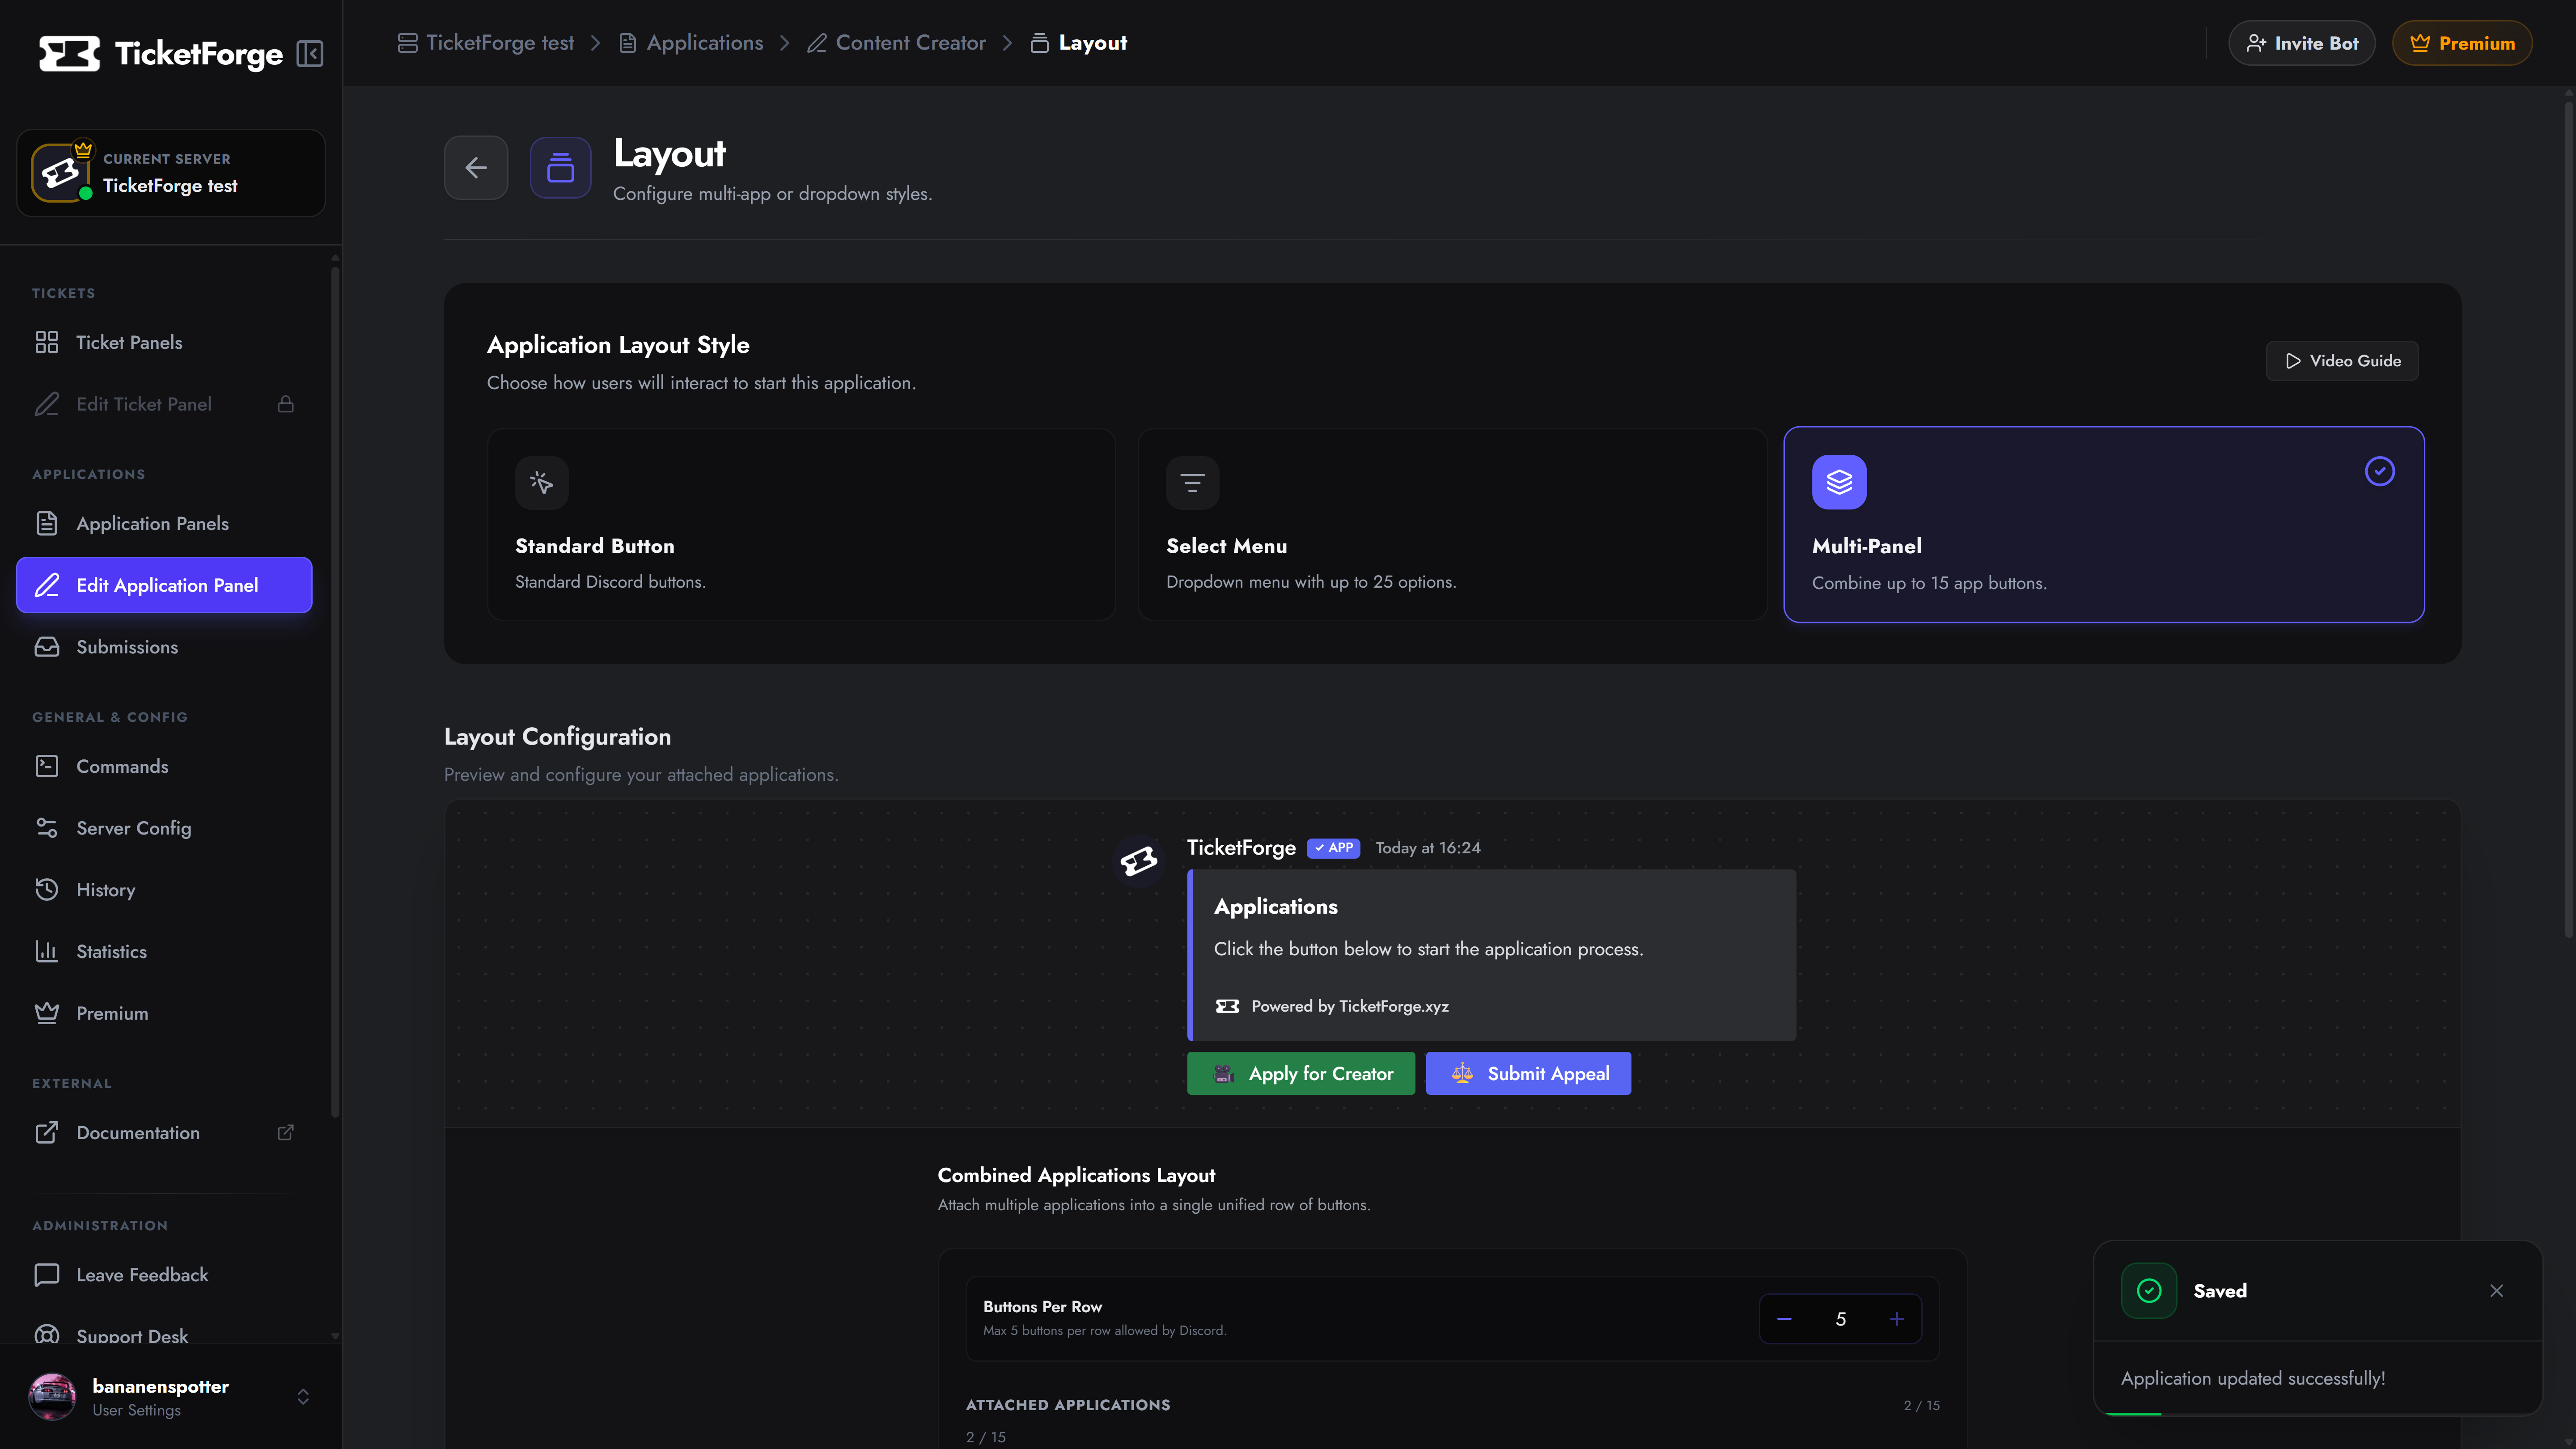Screen dimensions: 2576x1449
Task: Open History in the sidebar
Action: (x=164, y=890)
